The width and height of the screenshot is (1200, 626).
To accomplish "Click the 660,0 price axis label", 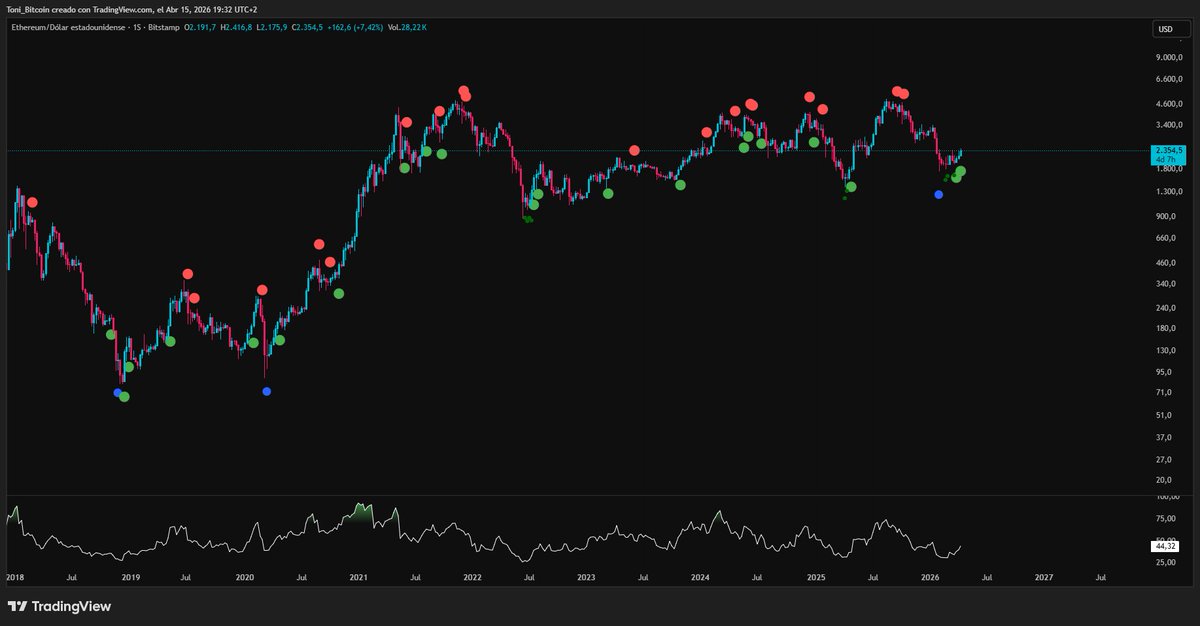I will pyautogui.click(x=1166, y=238).
